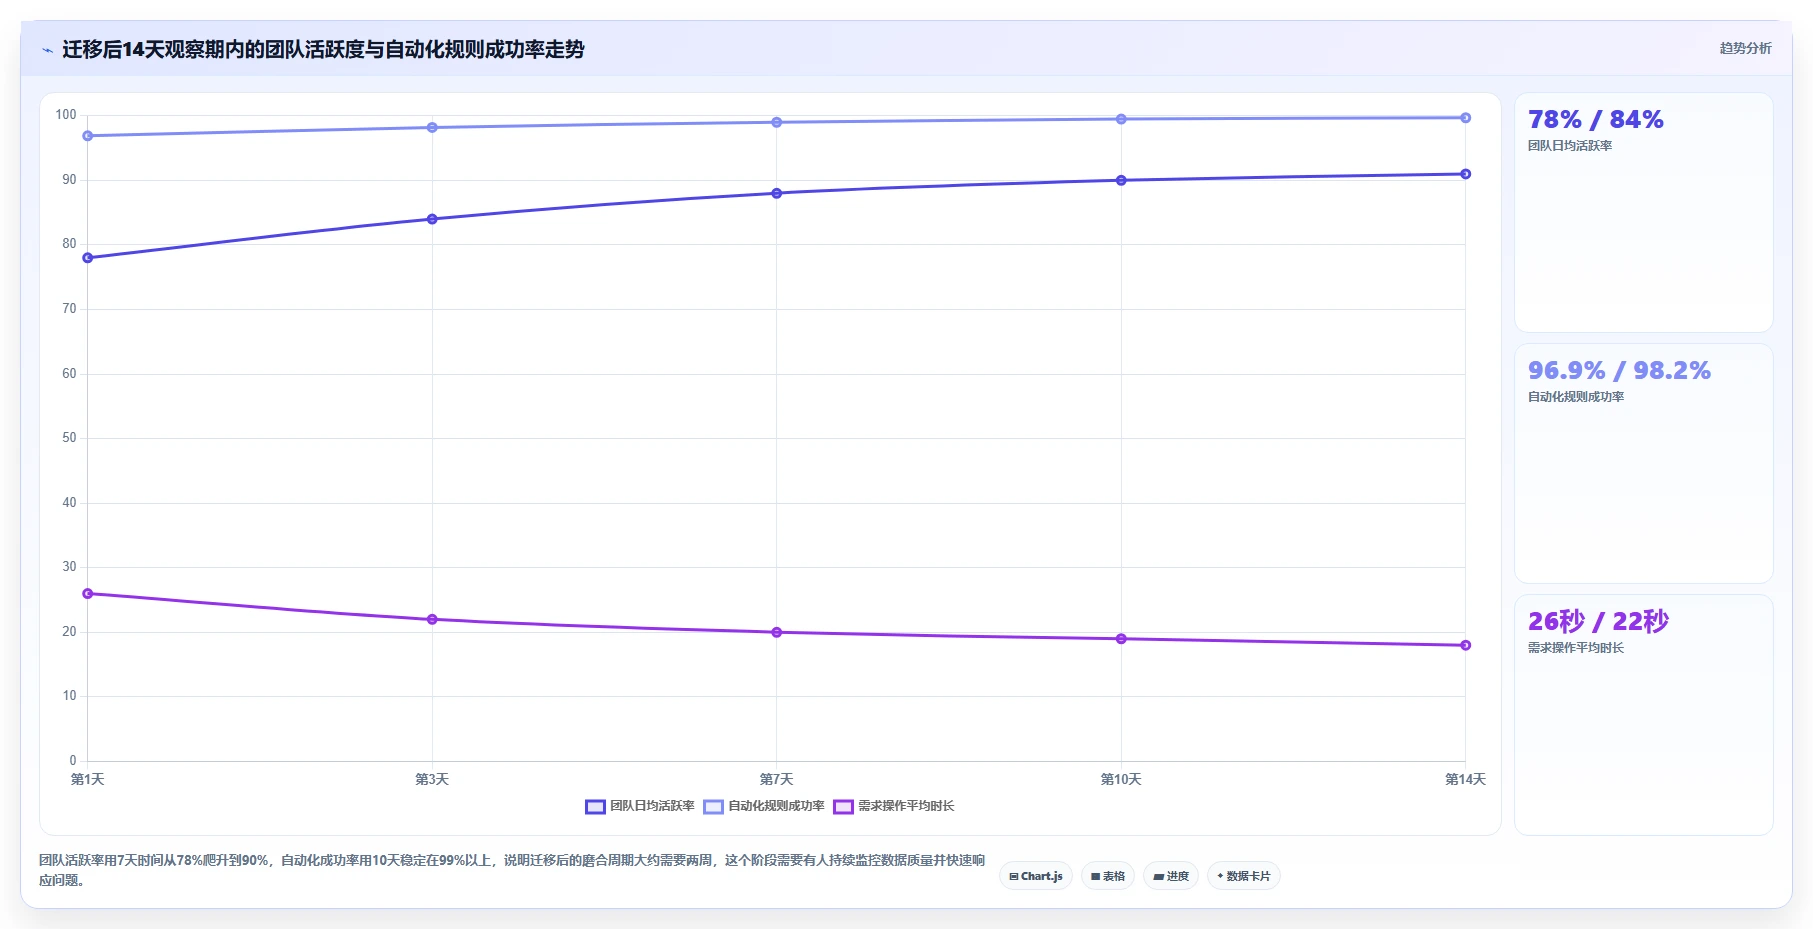Click the 团队日均活跃率 label under 78% / 84%
This screenshot has height=929, width=1813.
[x=1570, y=146]
